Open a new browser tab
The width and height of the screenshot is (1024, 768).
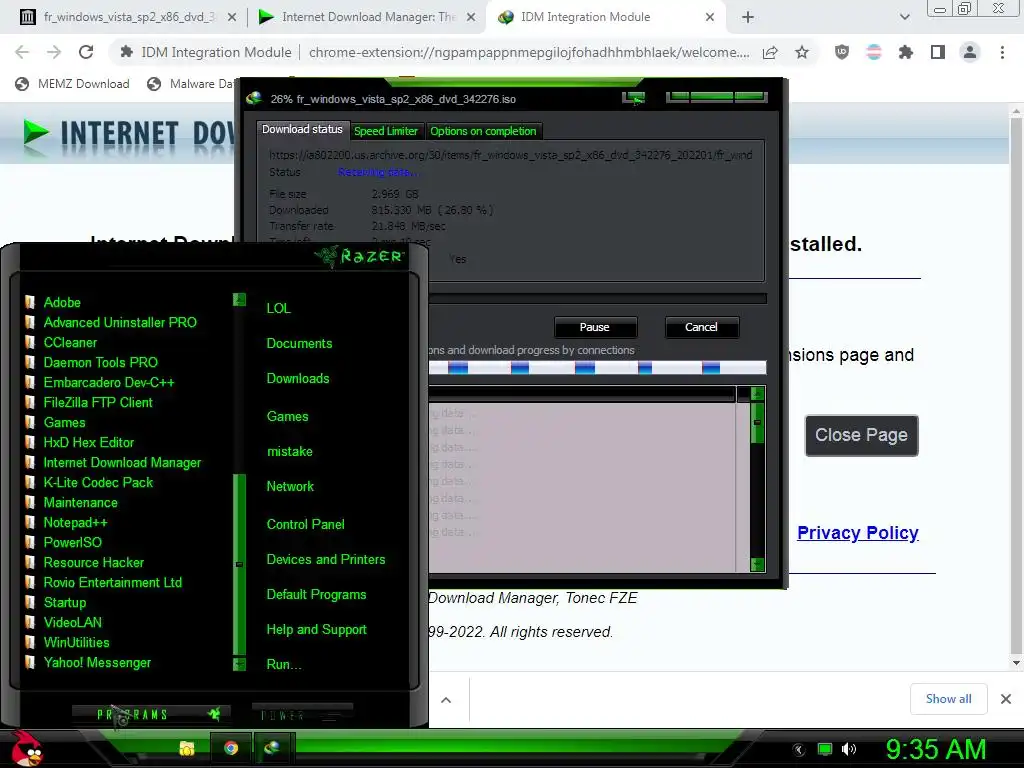tap(748, 18)
